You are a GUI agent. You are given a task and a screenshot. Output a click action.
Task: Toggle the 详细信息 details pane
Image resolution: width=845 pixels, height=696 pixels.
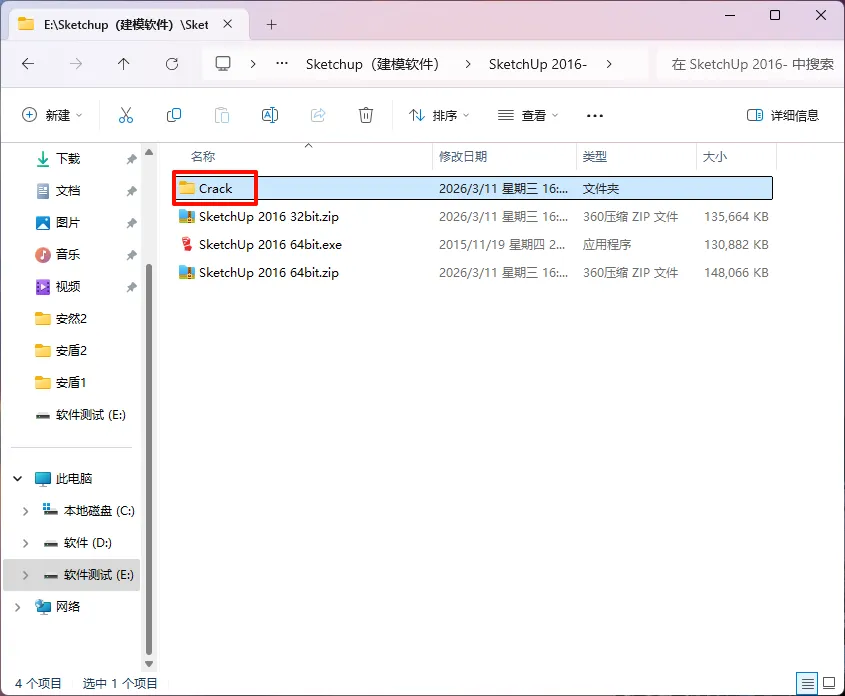coord(782,115)
